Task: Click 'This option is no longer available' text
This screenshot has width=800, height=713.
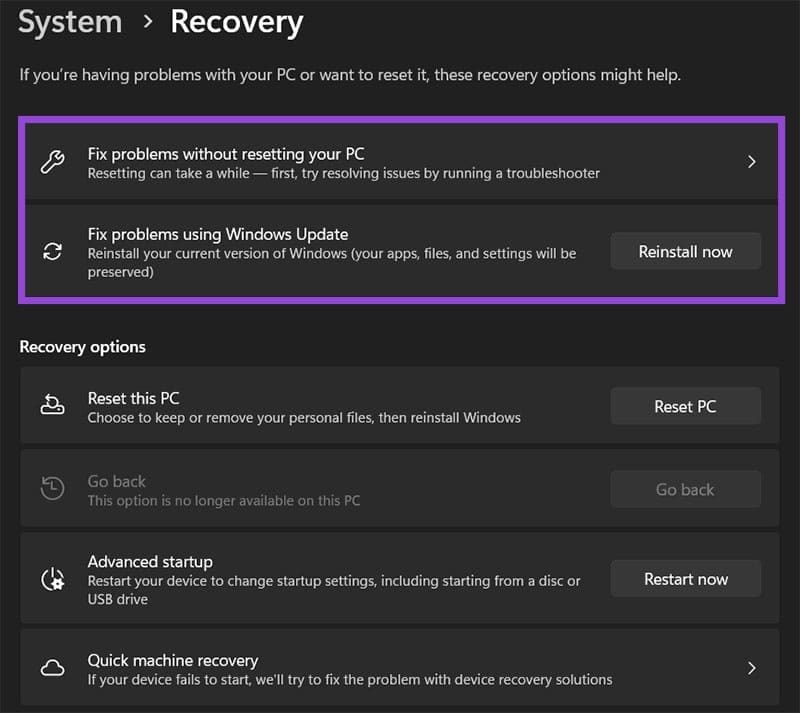Action: tap(224, 500)
